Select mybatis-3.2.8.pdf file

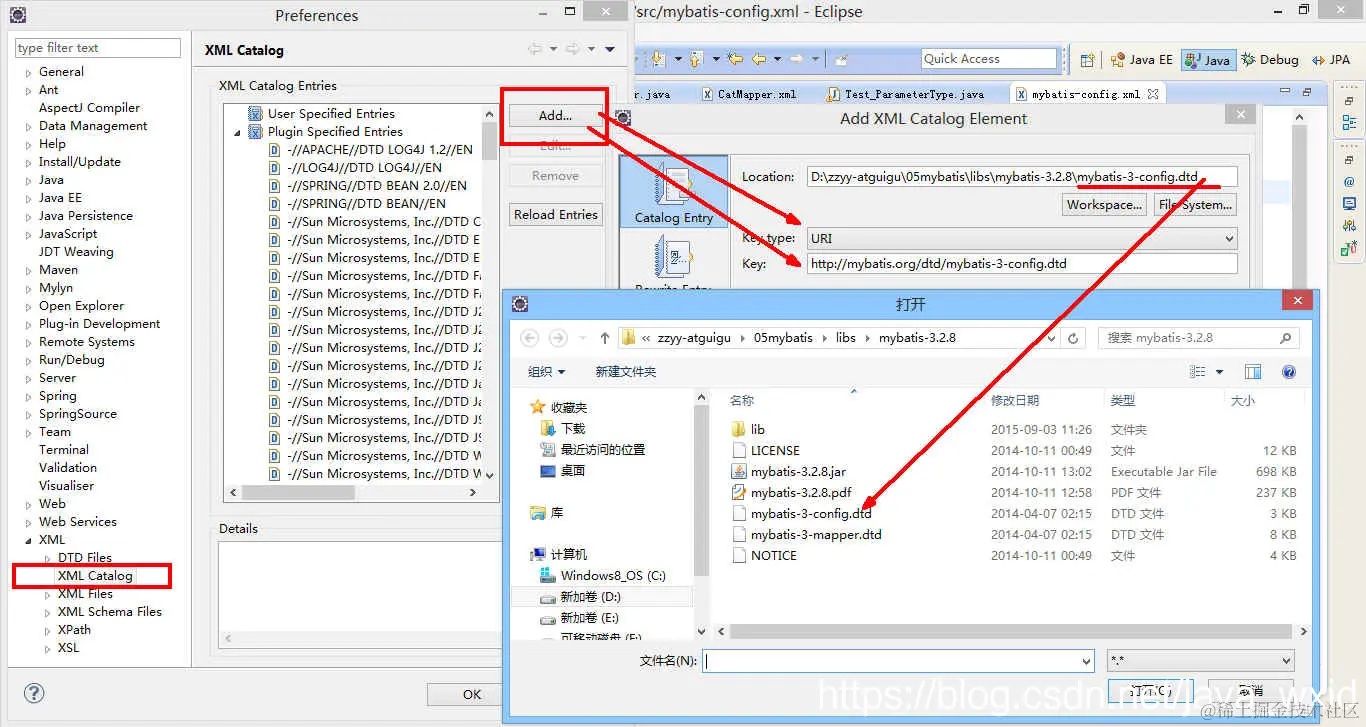click(800, 492)
